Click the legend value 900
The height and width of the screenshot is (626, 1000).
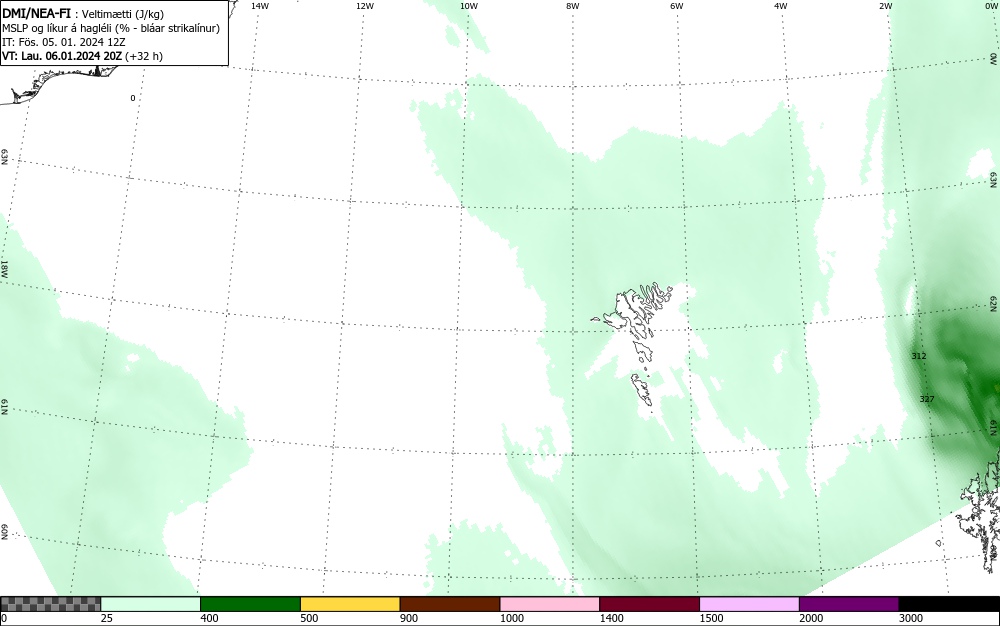[409, 618]
